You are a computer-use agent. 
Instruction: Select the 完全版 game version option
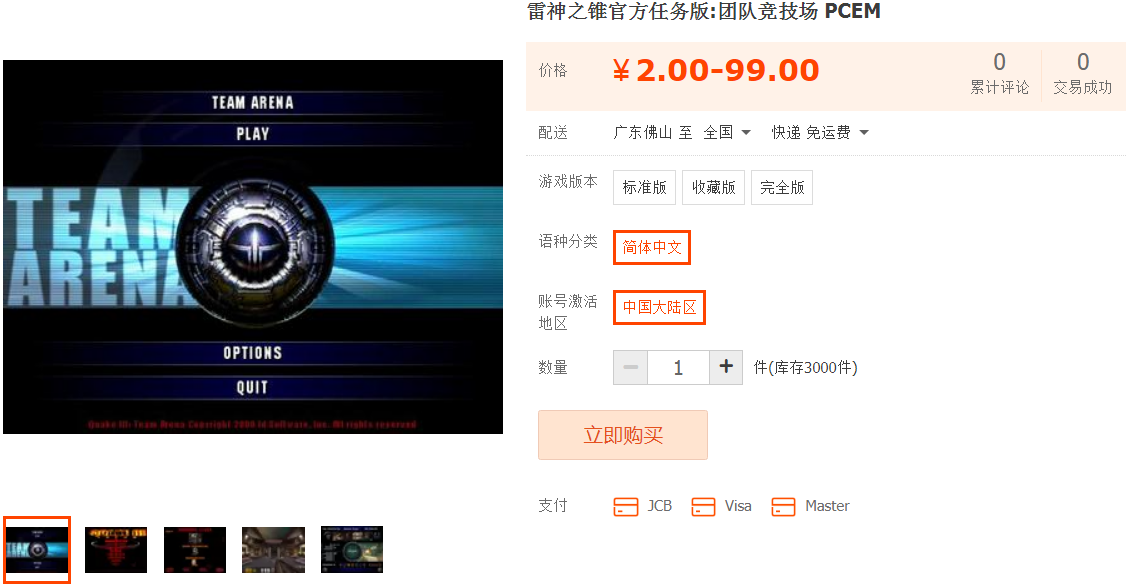pyautogui.click(x=782, y=188)
